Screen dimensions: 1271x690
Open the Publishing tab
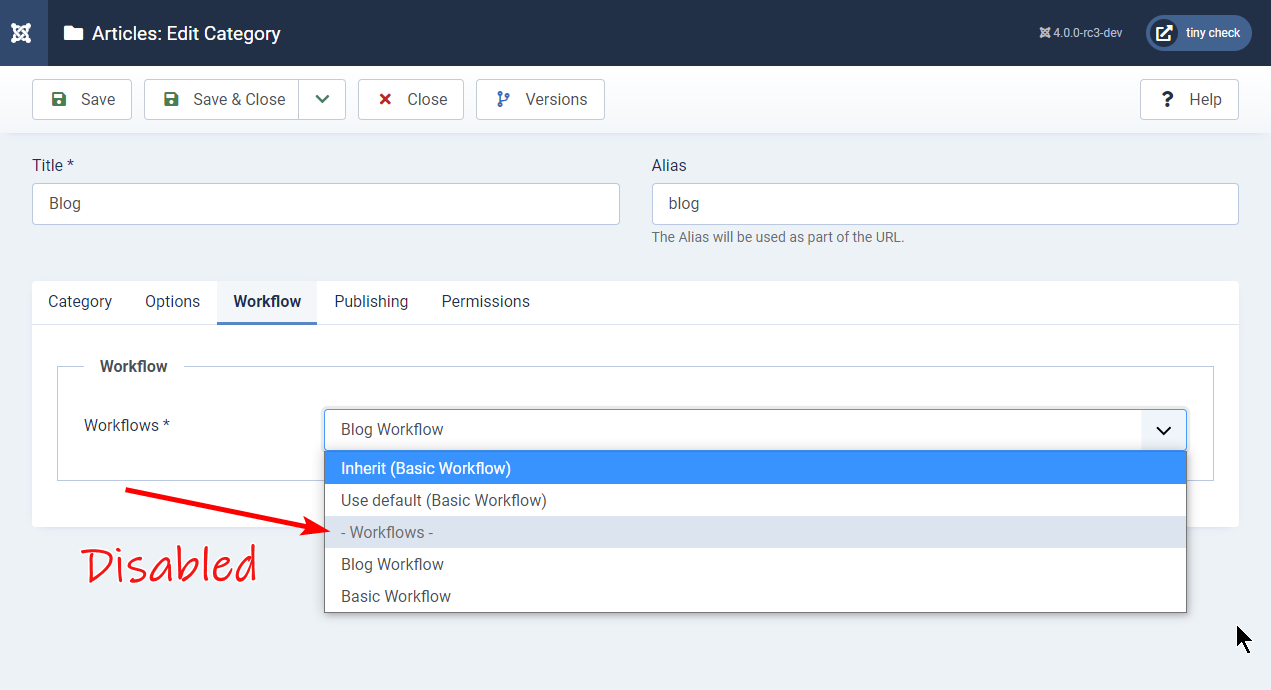pyautogui.click(x=371, y=301)
